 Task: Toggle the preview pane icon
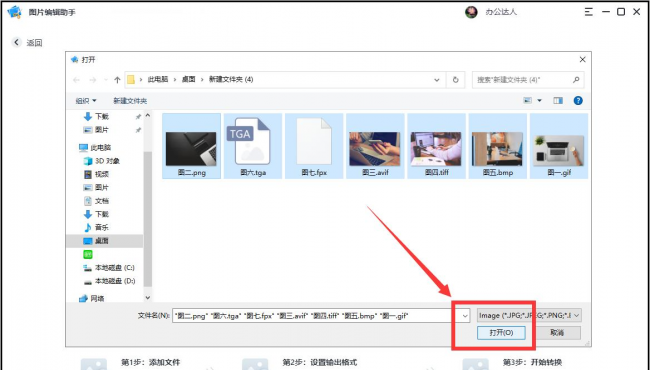pyautogui.click(x=558, y=100)
